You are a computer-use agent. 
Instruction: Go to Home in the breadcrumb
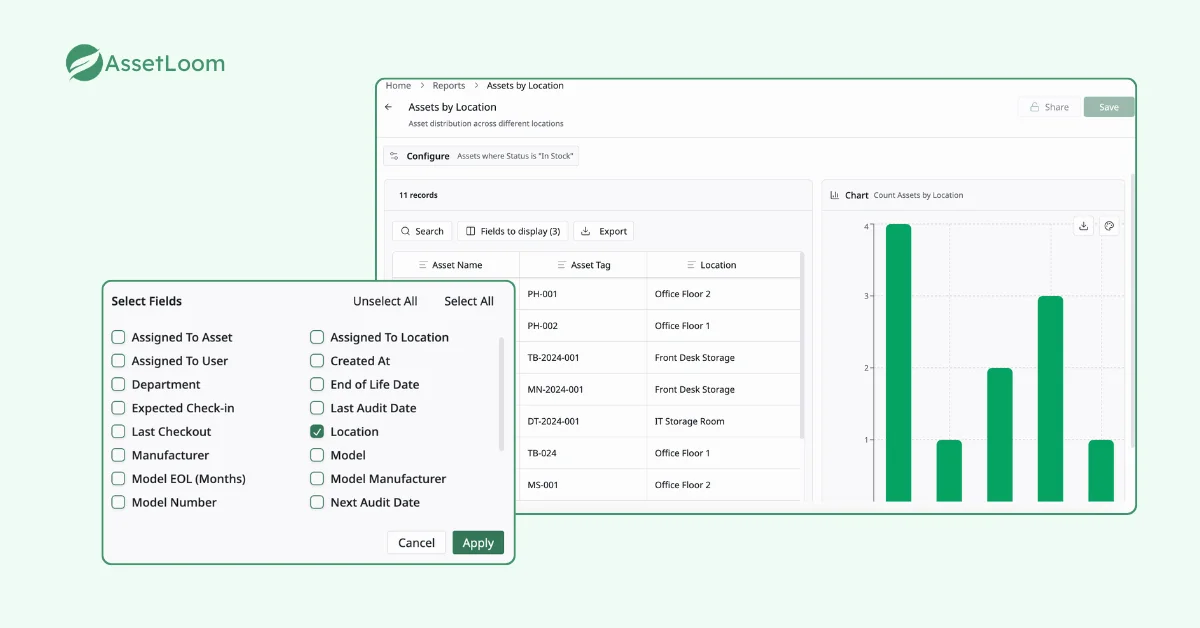pos(398,86)
